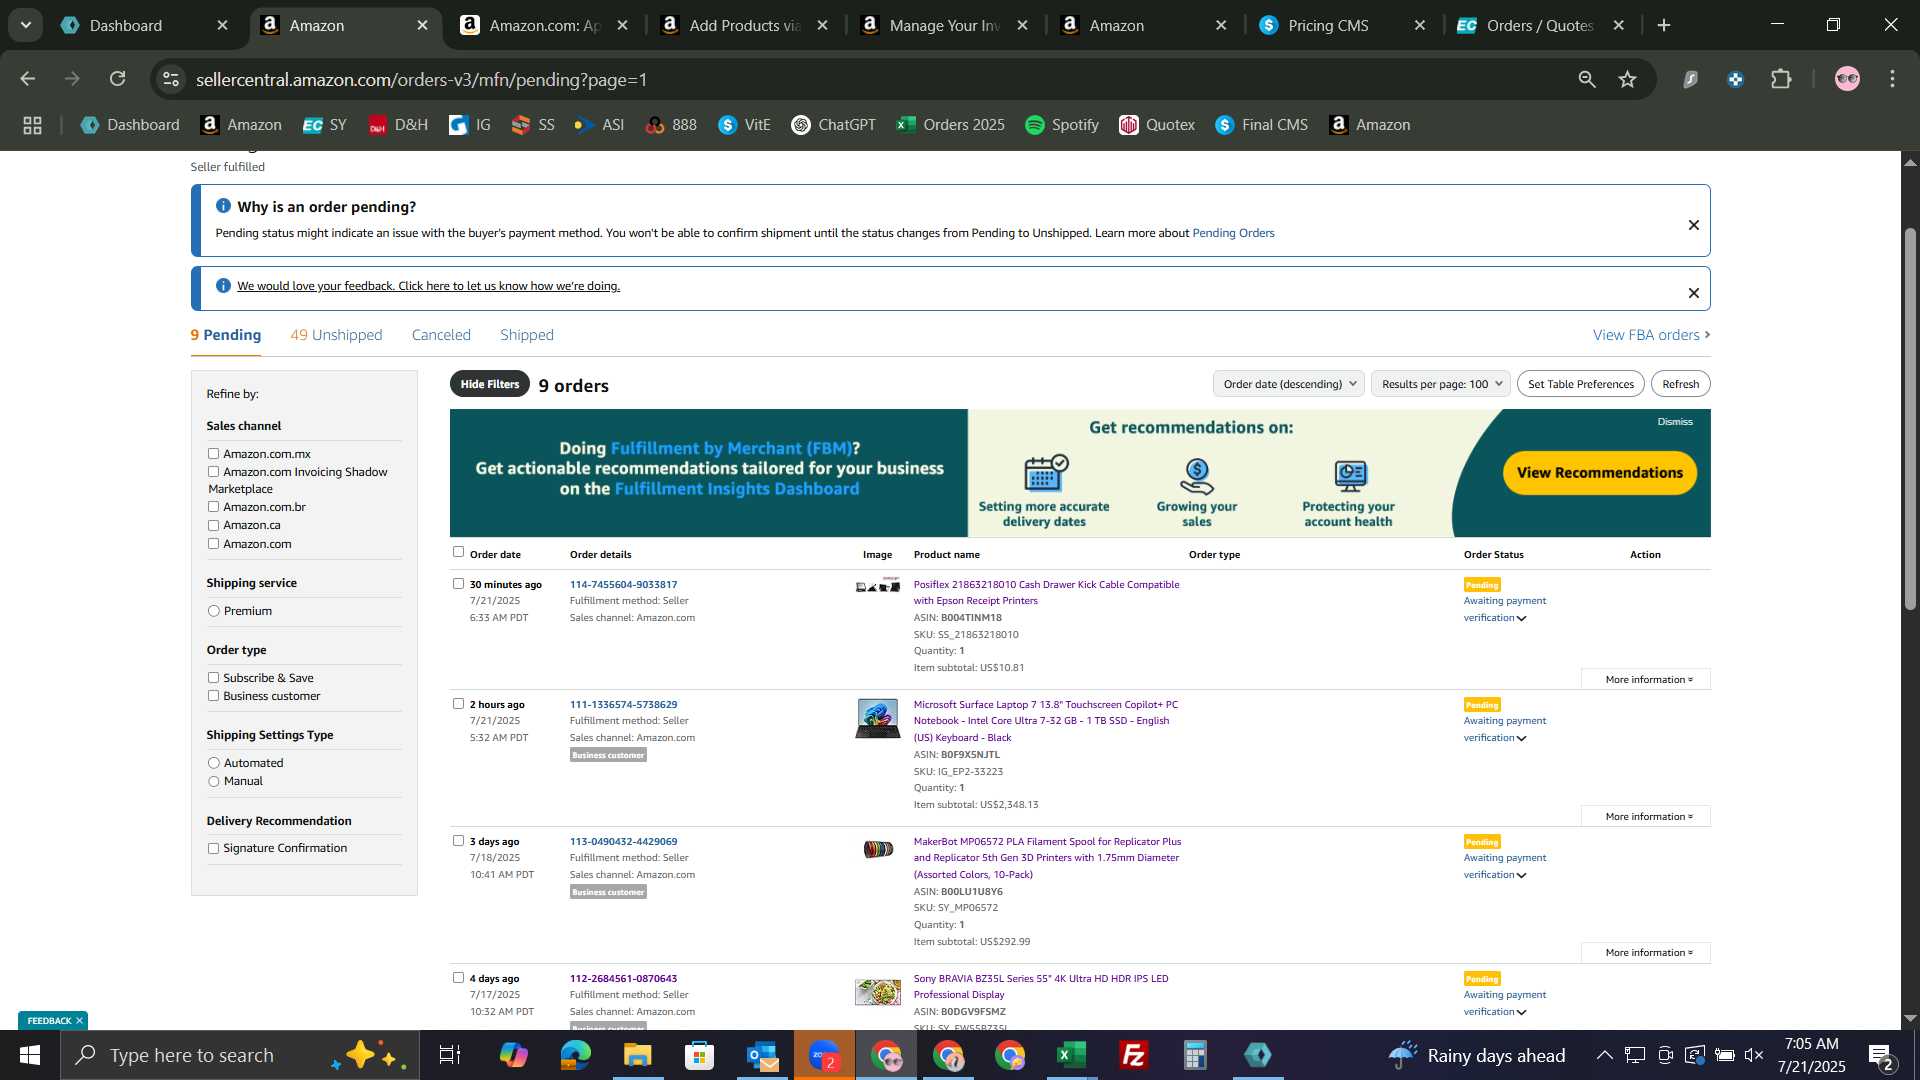Image resolution: width=1920 pixels, height=1080 pixels.
Task: Open the Chrome three-dot menu
Action: (1892, 79)
